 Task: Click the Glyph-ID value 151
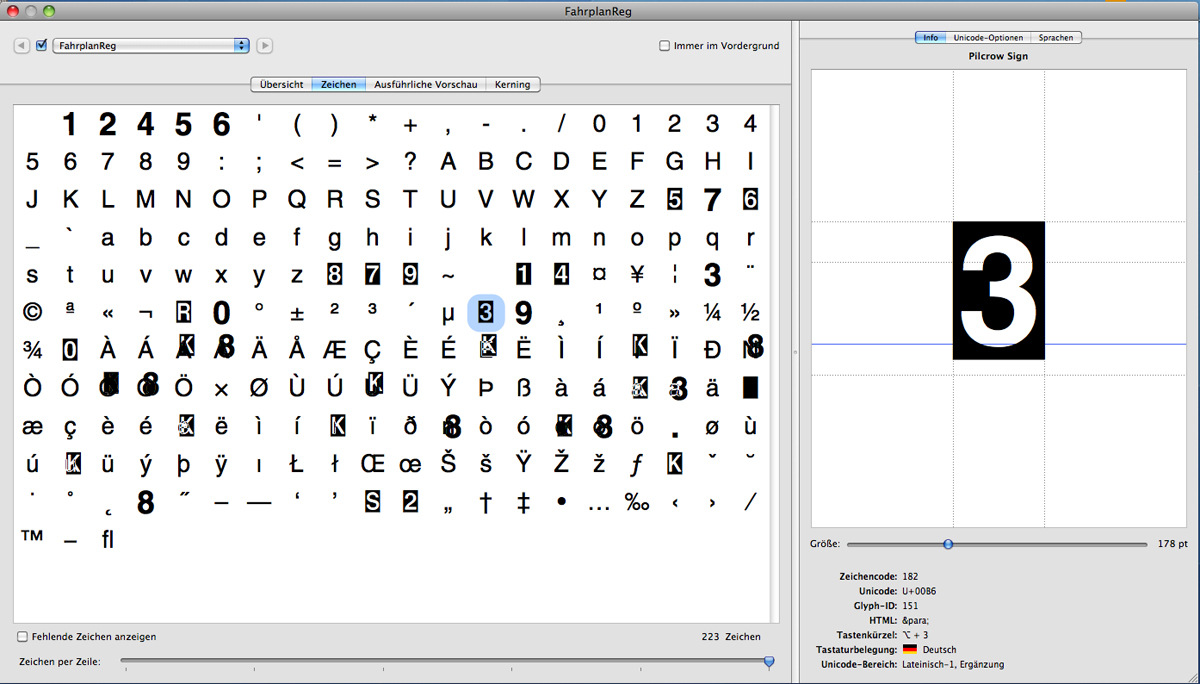pyautogui.click(x=910, y=606)
